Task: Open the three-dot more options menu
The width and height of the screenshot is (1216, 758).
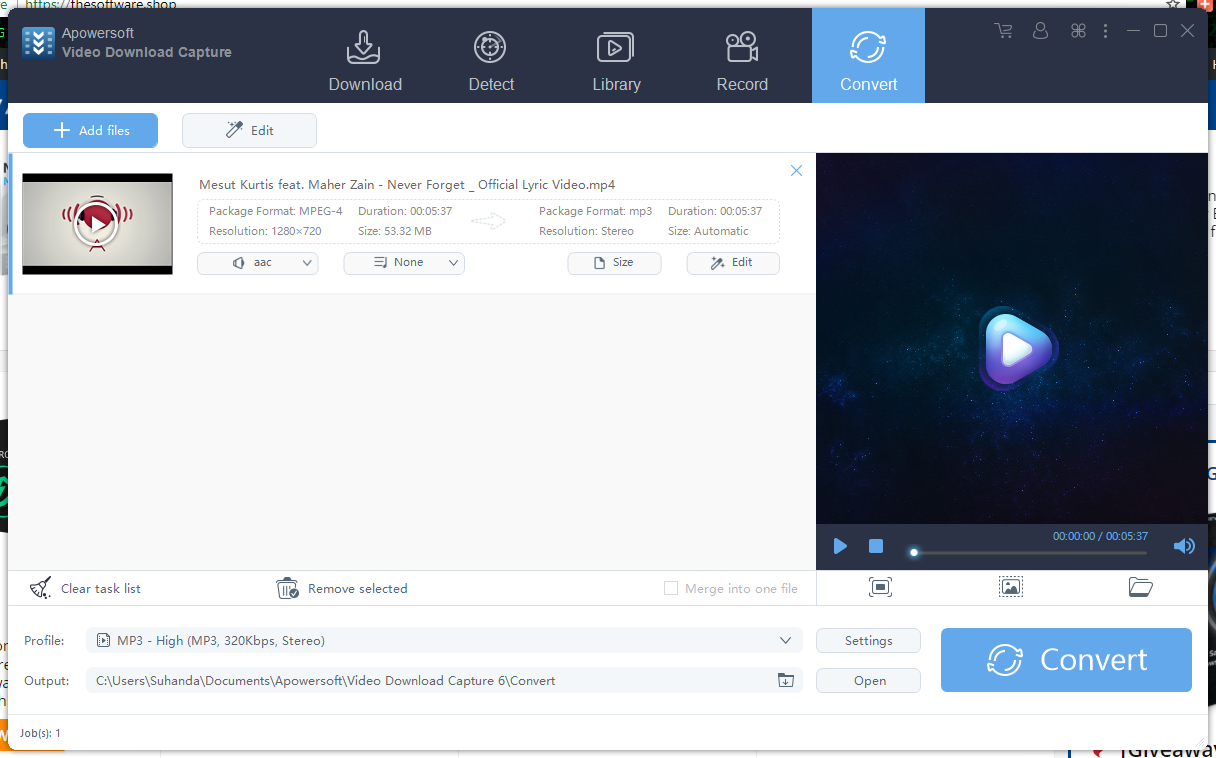Action: pos(1105,30)
